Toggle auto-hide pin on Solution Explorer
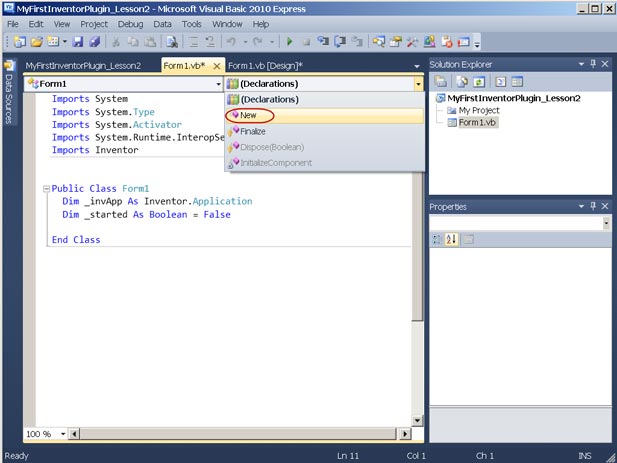 pos(592,64)
